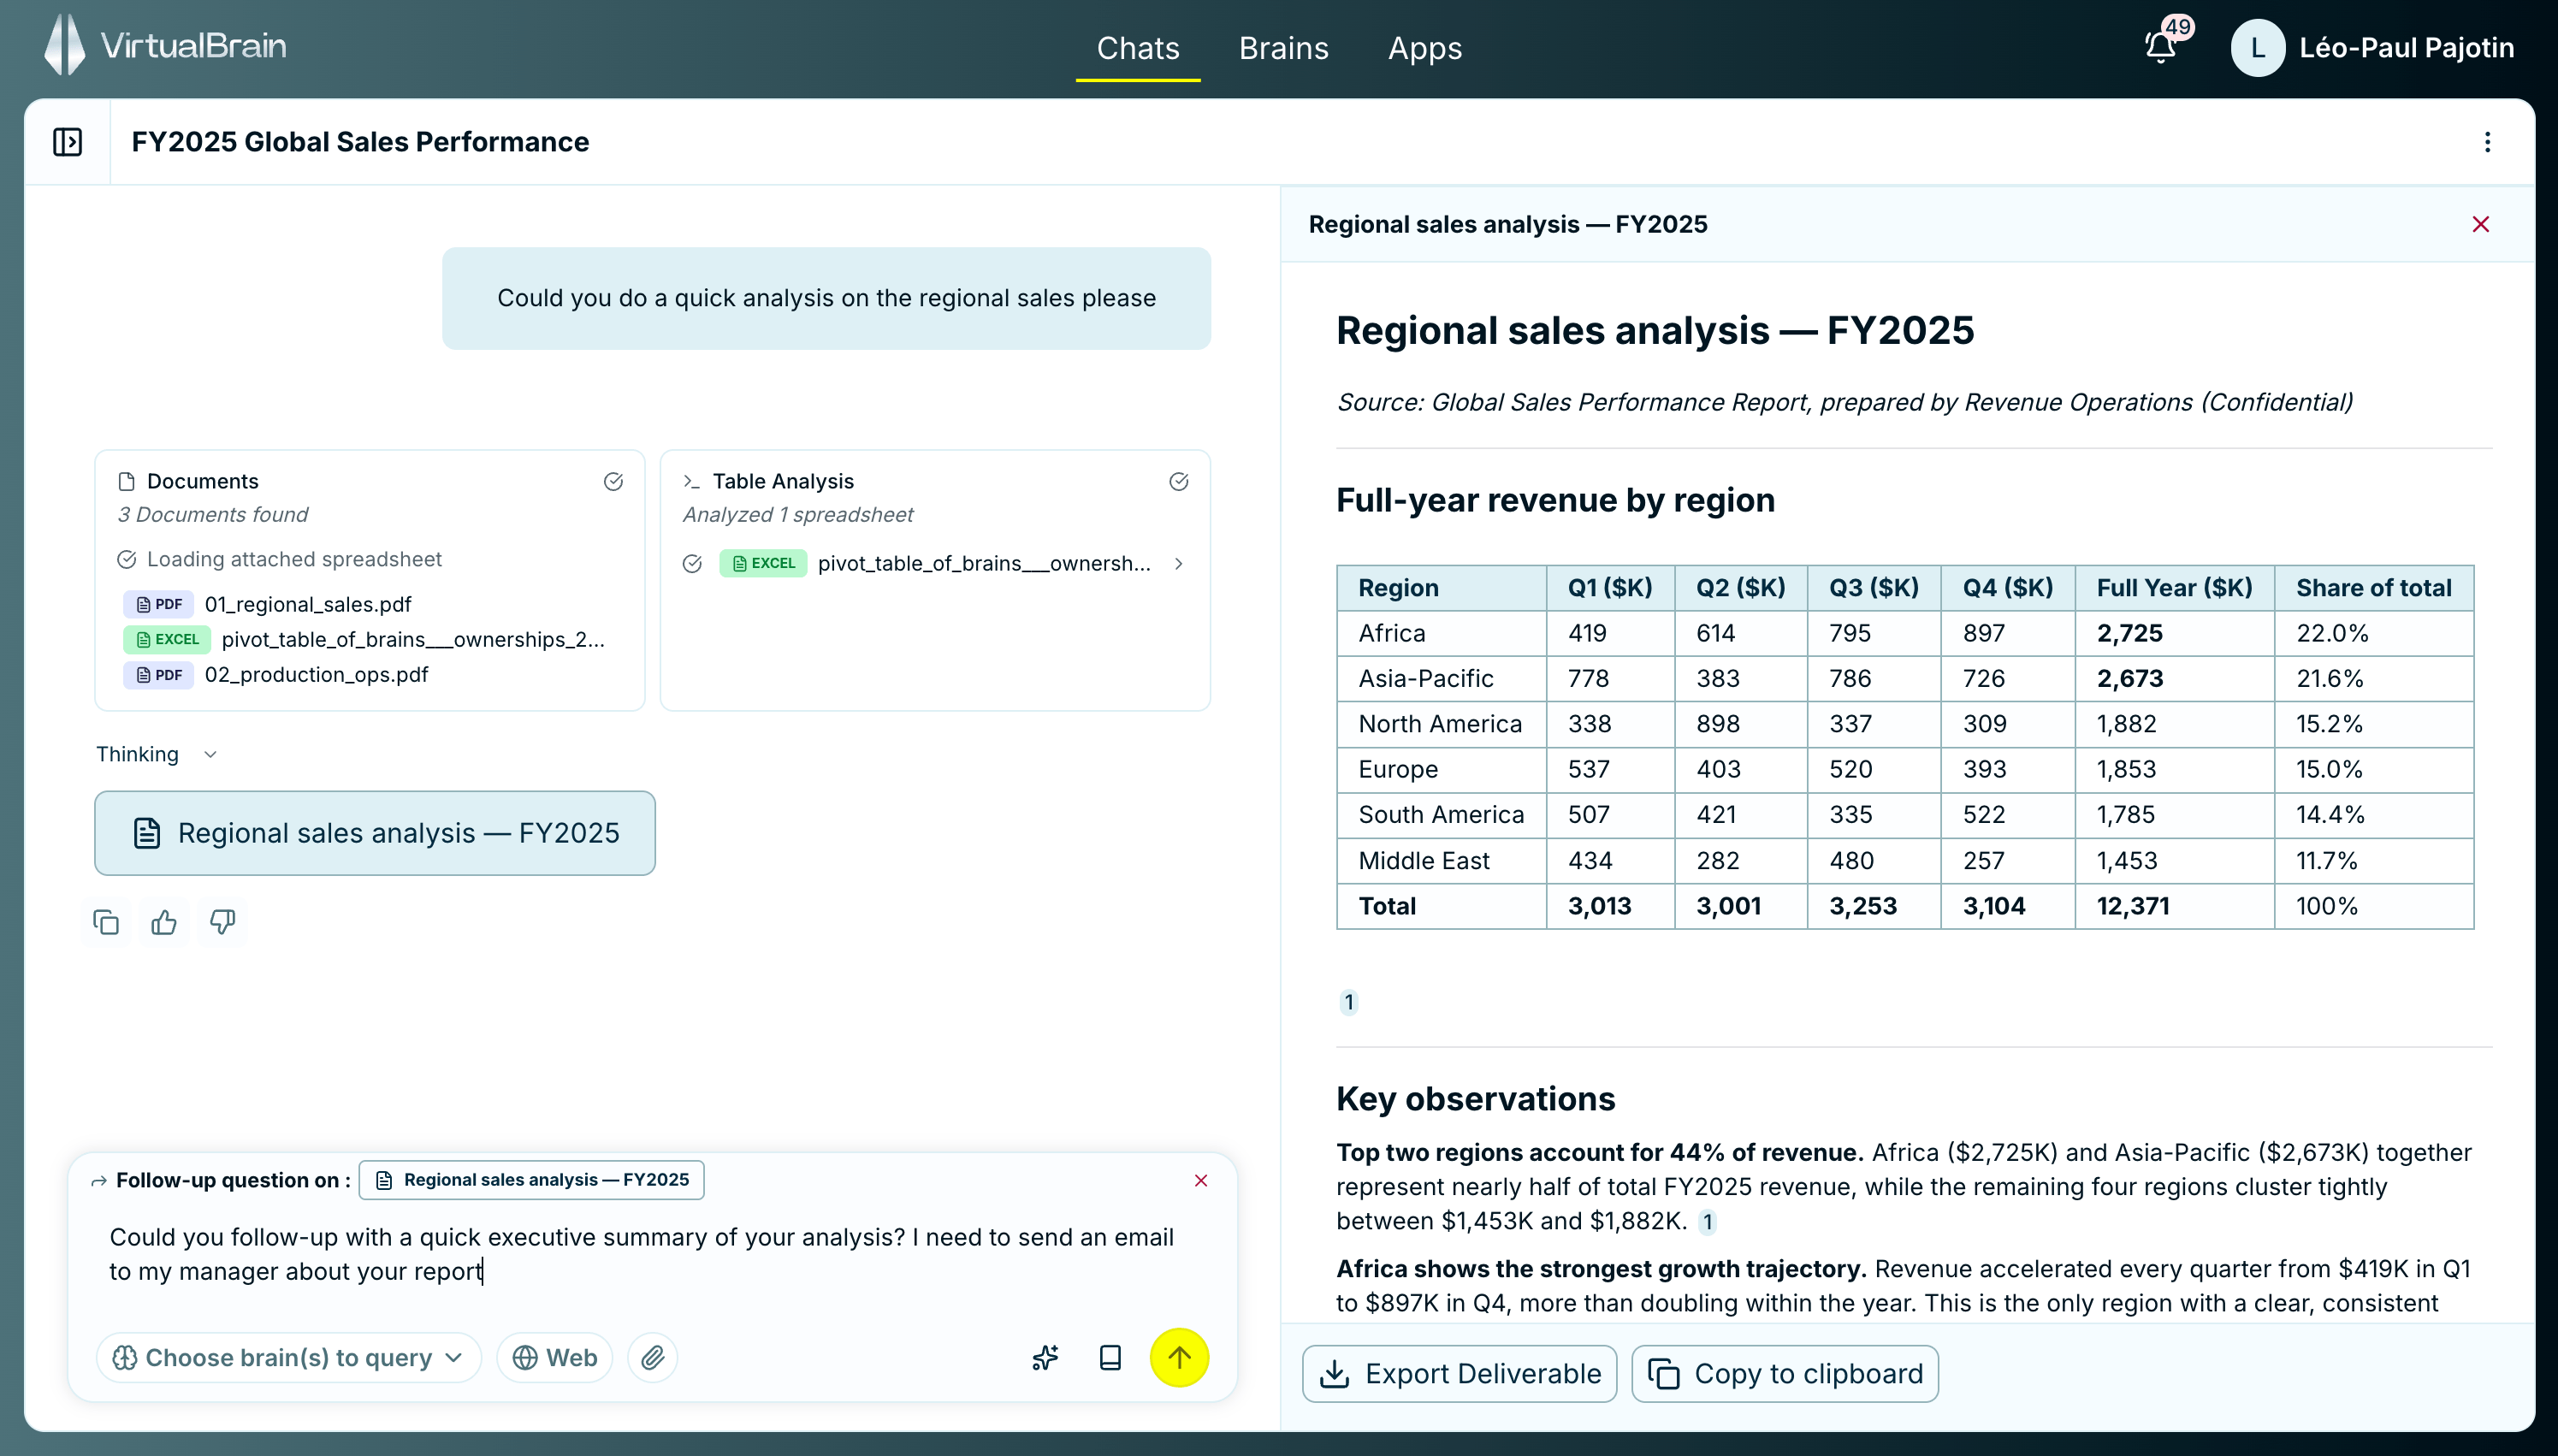
Task: Click the user message about regional sales
Action: point(826,298)
